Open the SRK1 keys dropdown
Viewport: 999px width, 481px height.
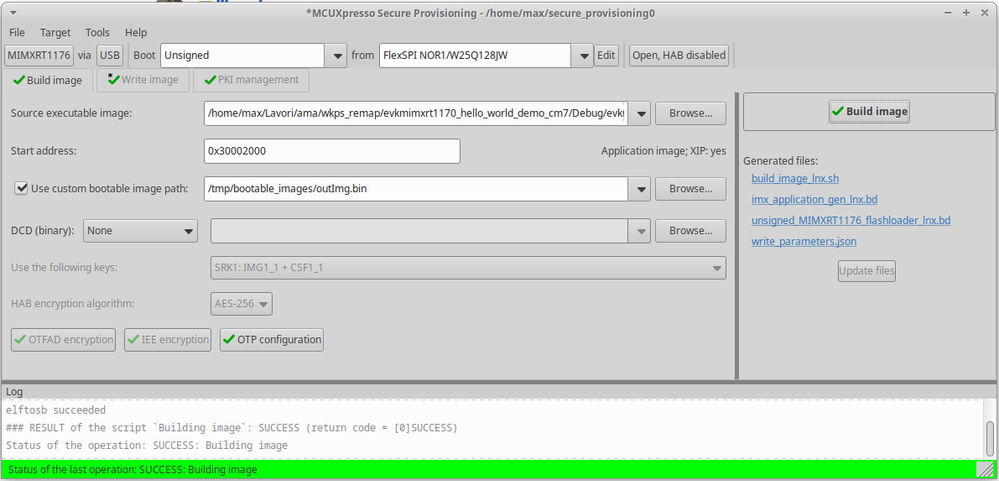[x=468, y=268]
